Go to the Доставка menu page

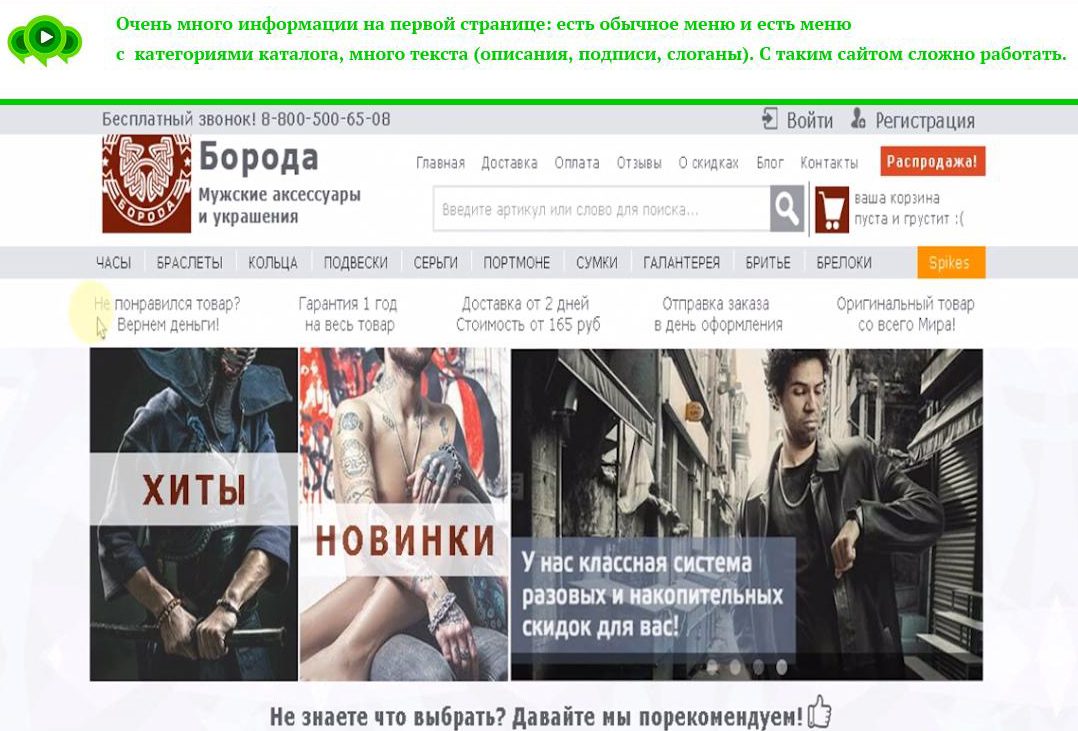(509, 163)
